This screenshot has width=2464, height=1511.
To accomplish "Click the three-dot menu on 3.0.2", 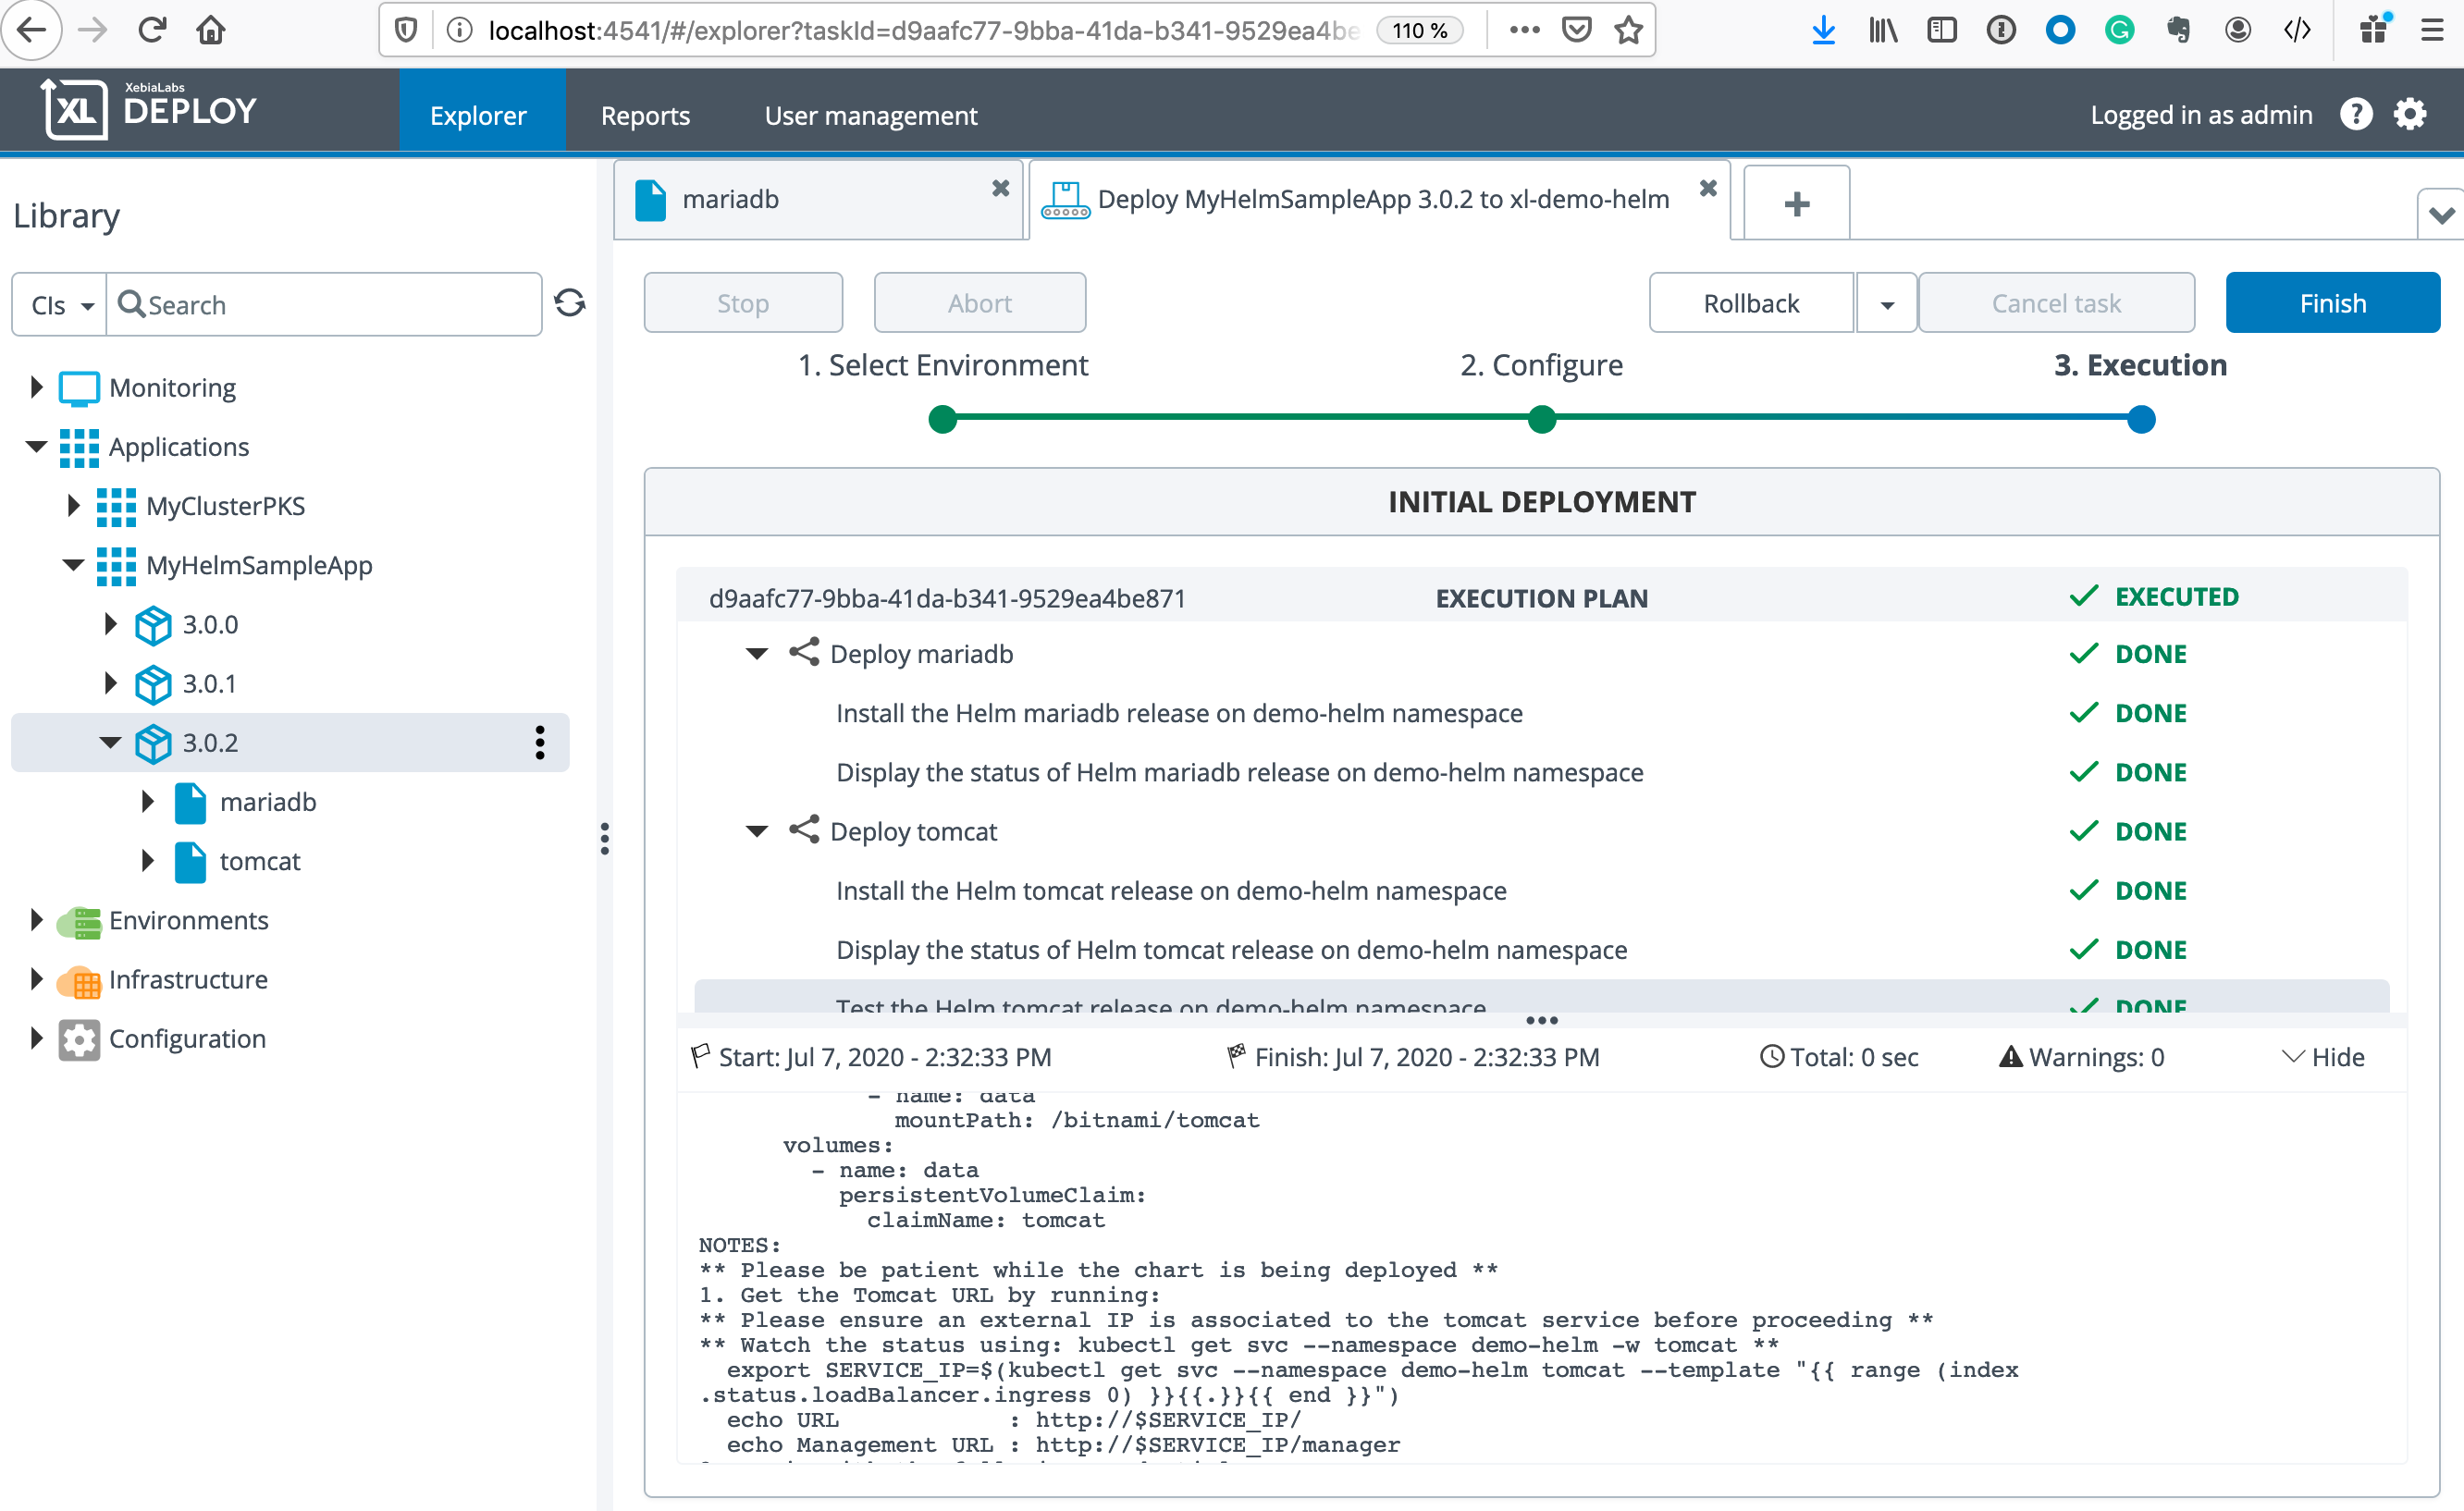I will click(x=540, y=742).
